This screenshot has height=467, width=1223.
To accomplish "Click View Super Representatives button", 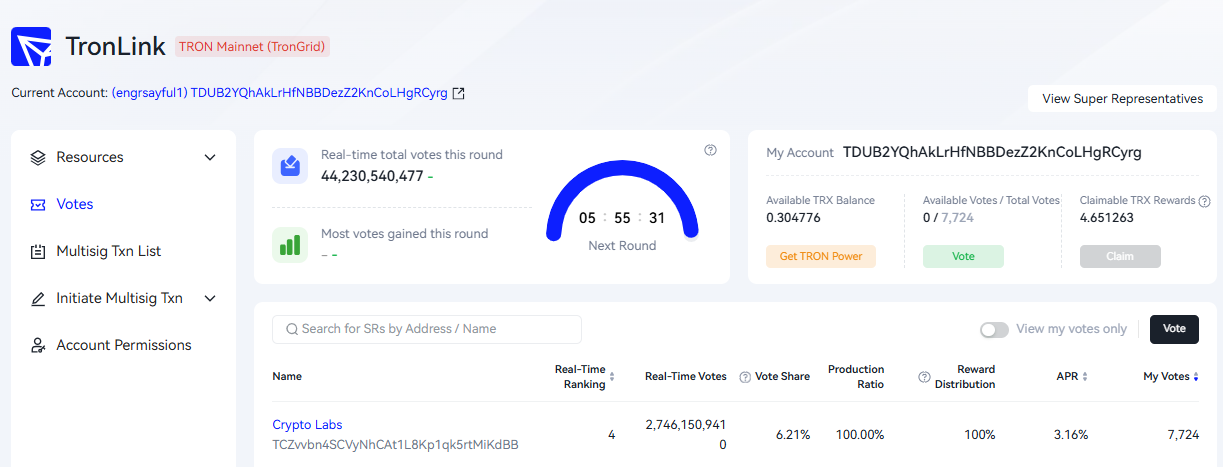I will [1122, 99].
